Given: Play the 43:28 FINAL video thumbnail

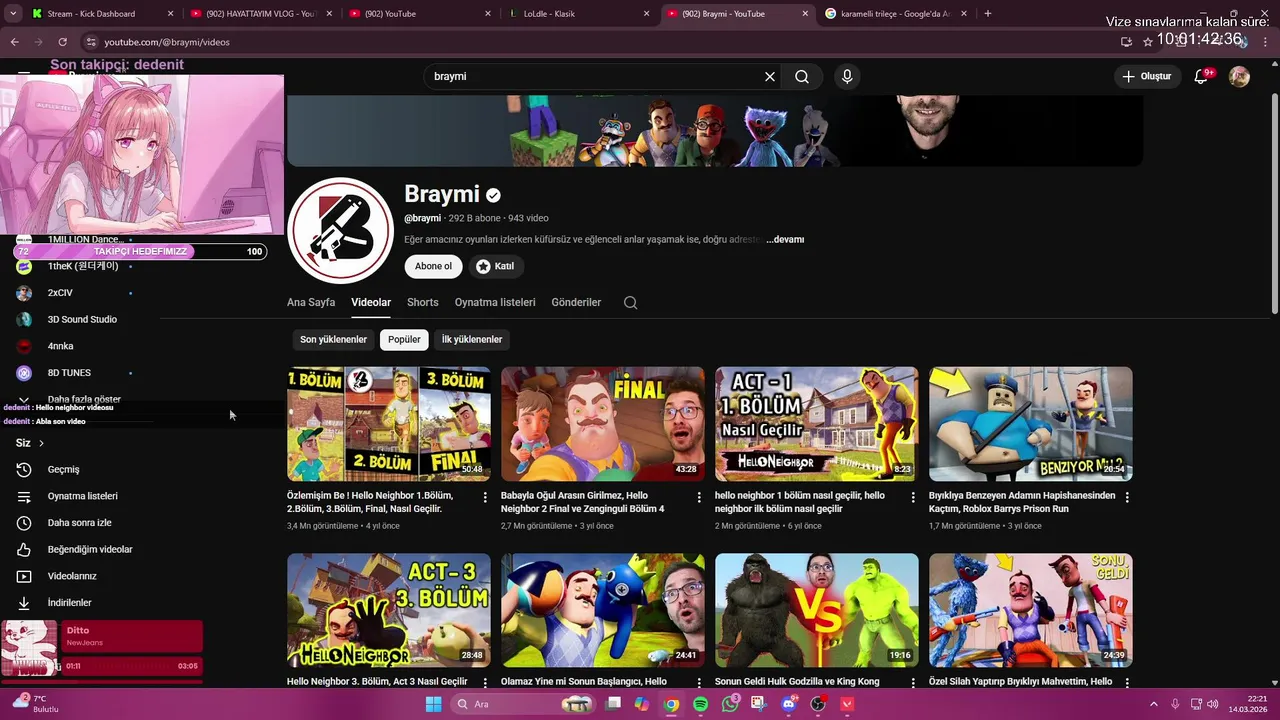Looking at the screenshot, I should [x=603, y=424].
